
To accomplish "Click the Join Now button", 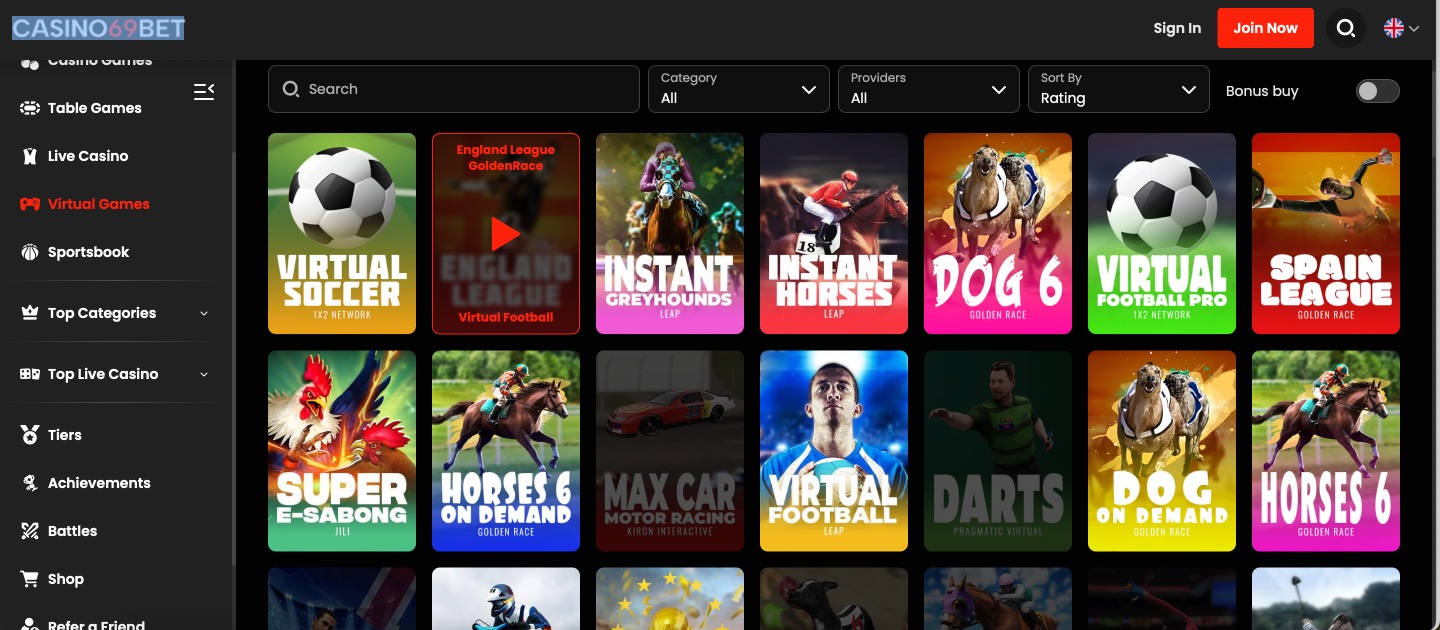I will click(1265, 28).
